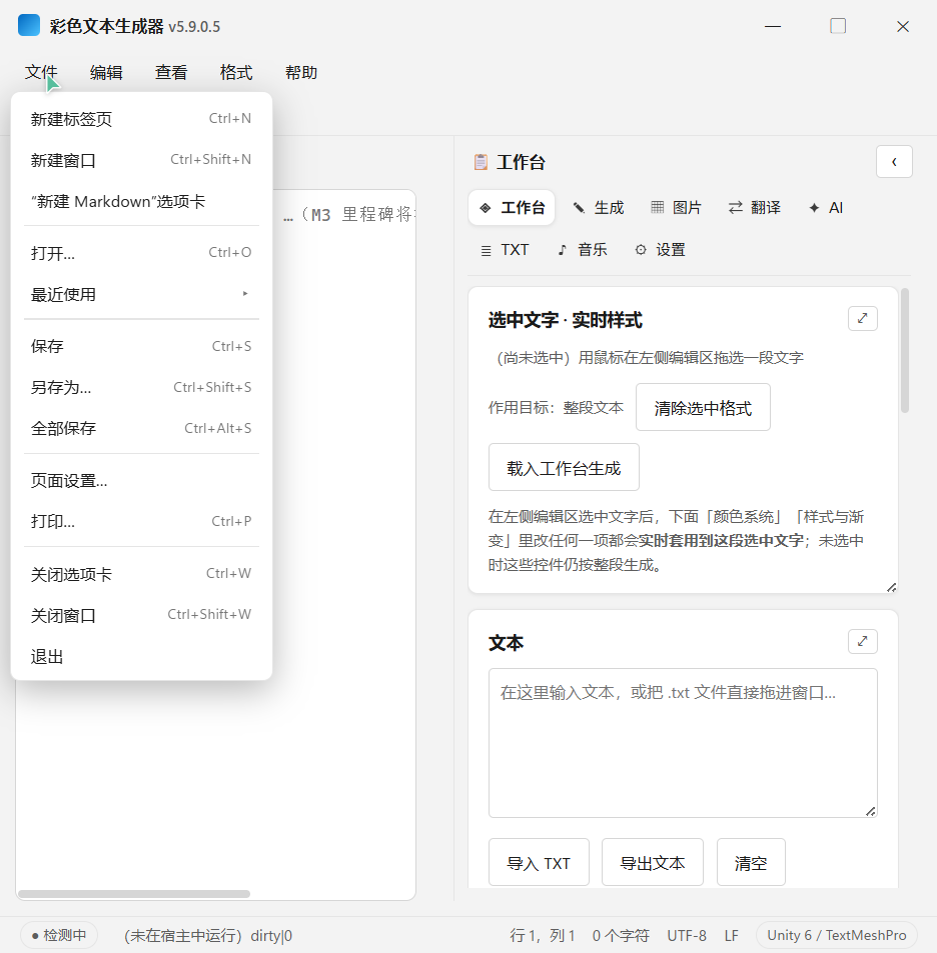Click the 文本 card resize handle
Image resolution: width=937 pixels, height=953 pixels.
pos(870,811)
